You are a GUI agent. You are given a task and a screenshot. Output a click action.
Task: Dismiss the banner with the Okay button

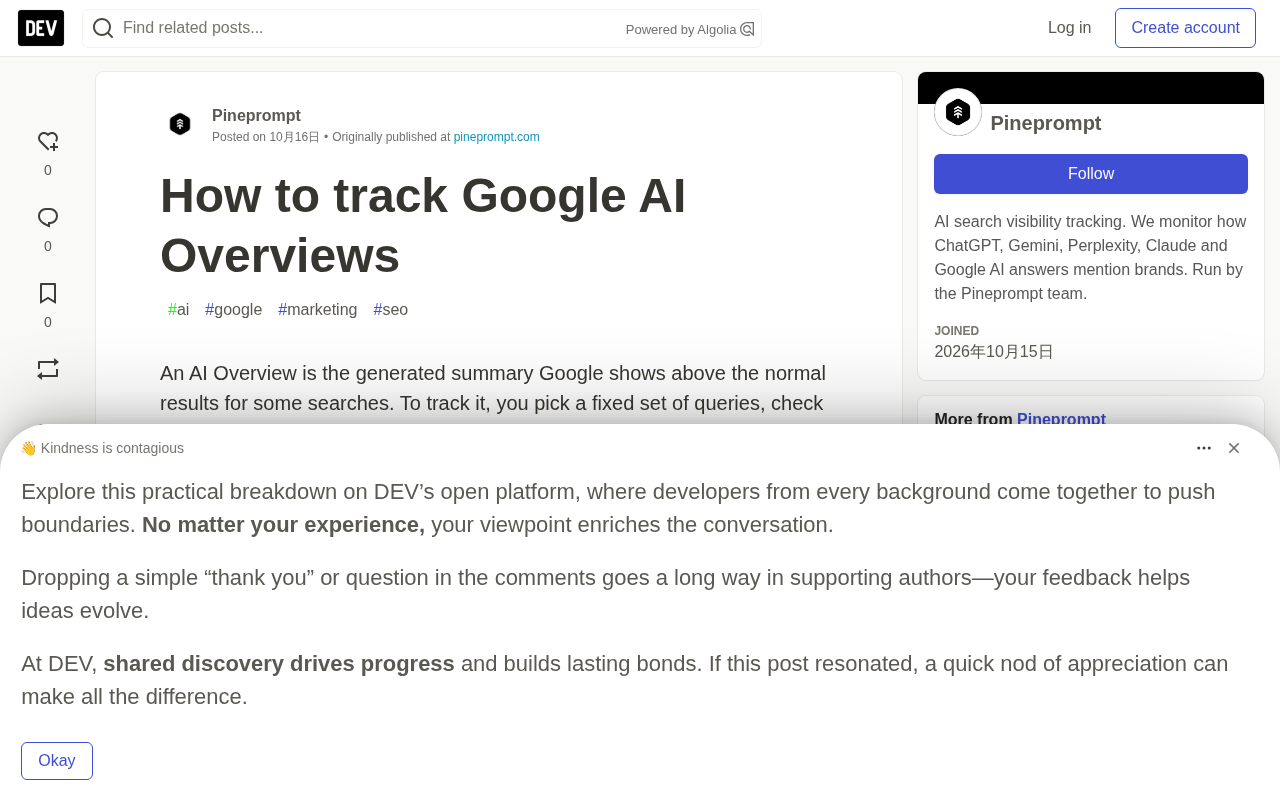(57, 761)
